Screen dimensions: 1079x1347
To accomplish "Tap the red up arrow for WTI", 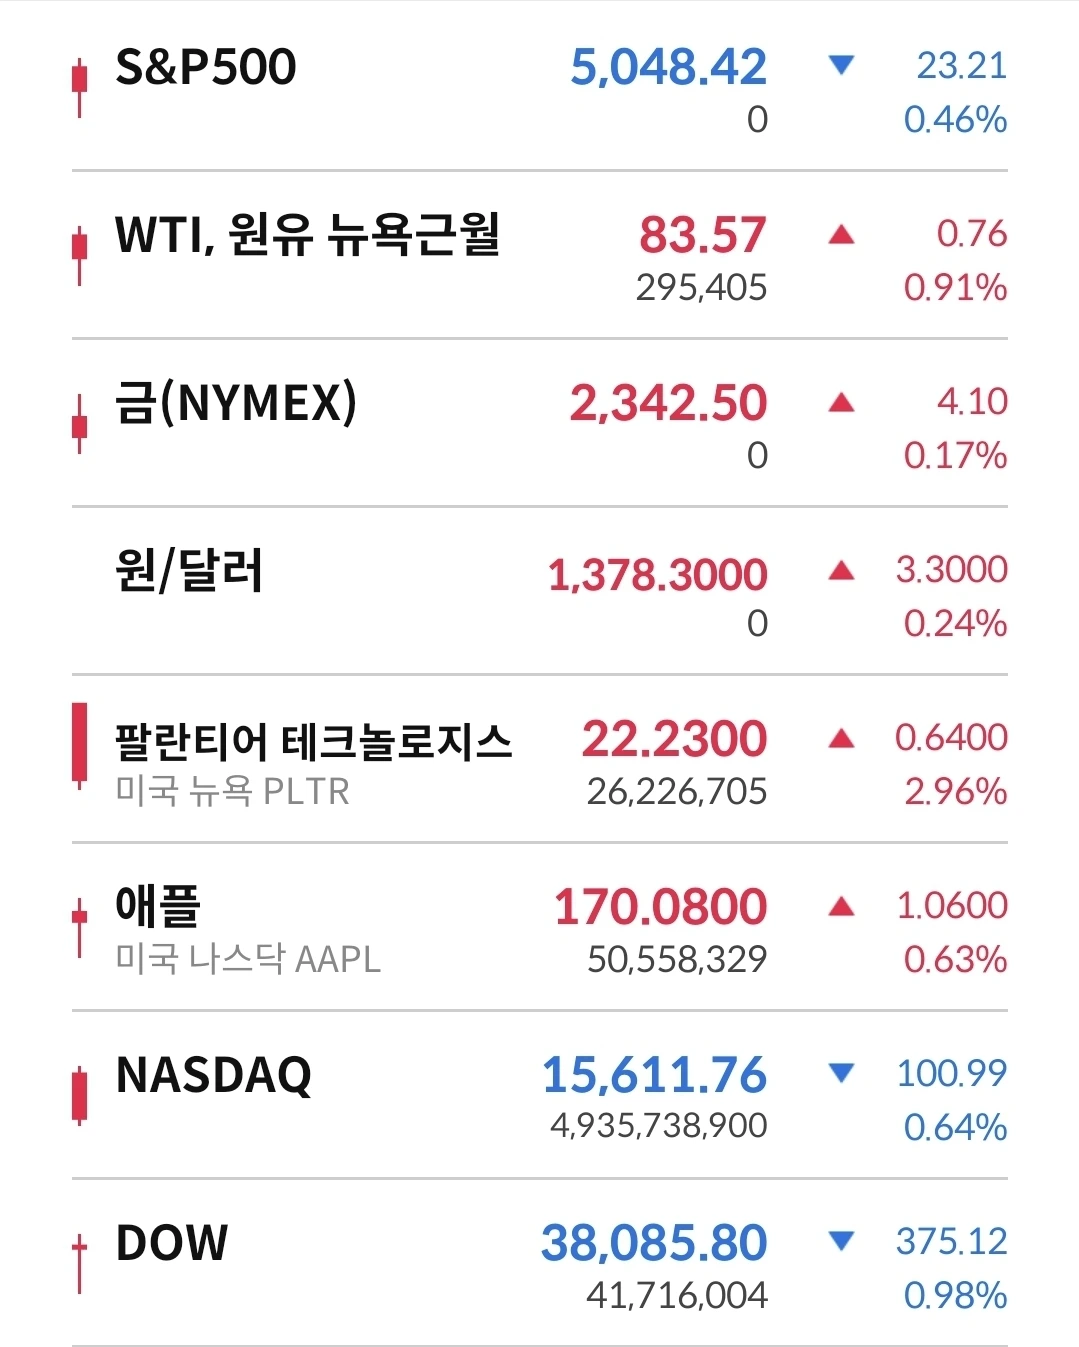I will 841,235.
